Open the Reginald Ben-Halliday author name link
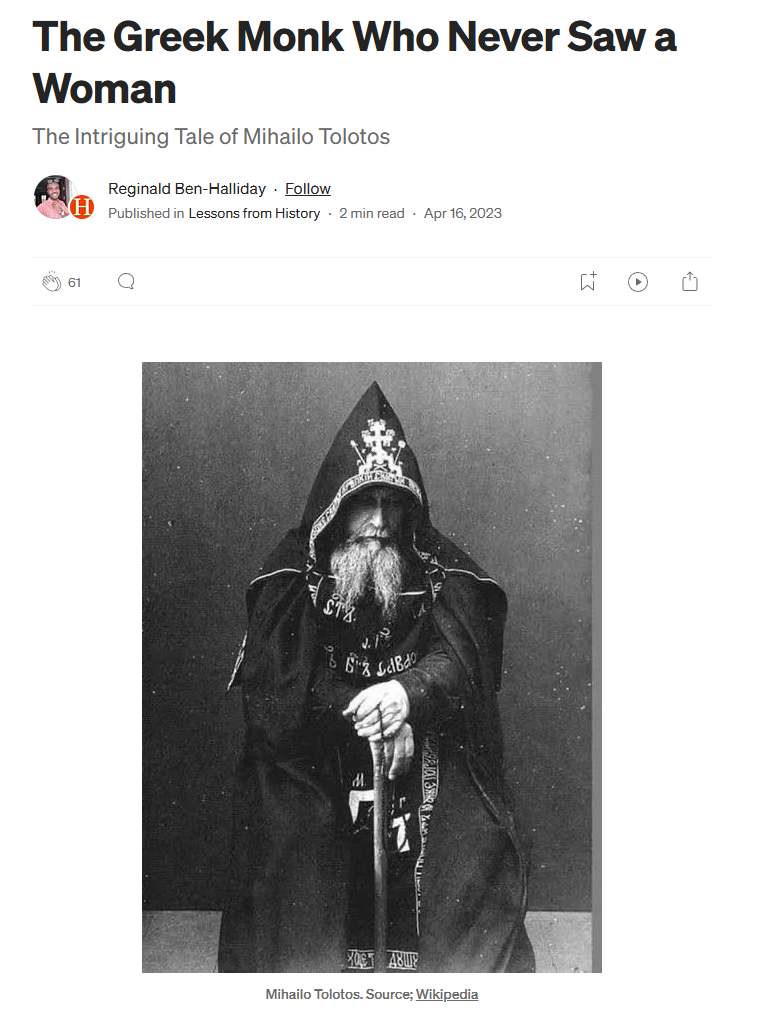Screen dimensions: 774x1031 (187, 189)
